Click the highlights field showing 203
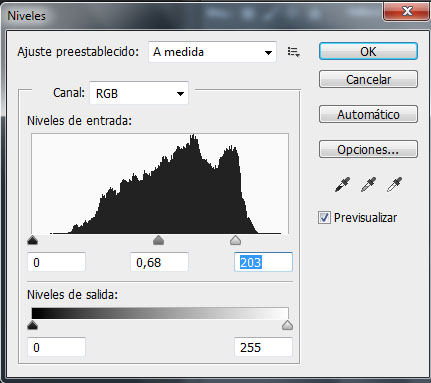 [263, 262]
